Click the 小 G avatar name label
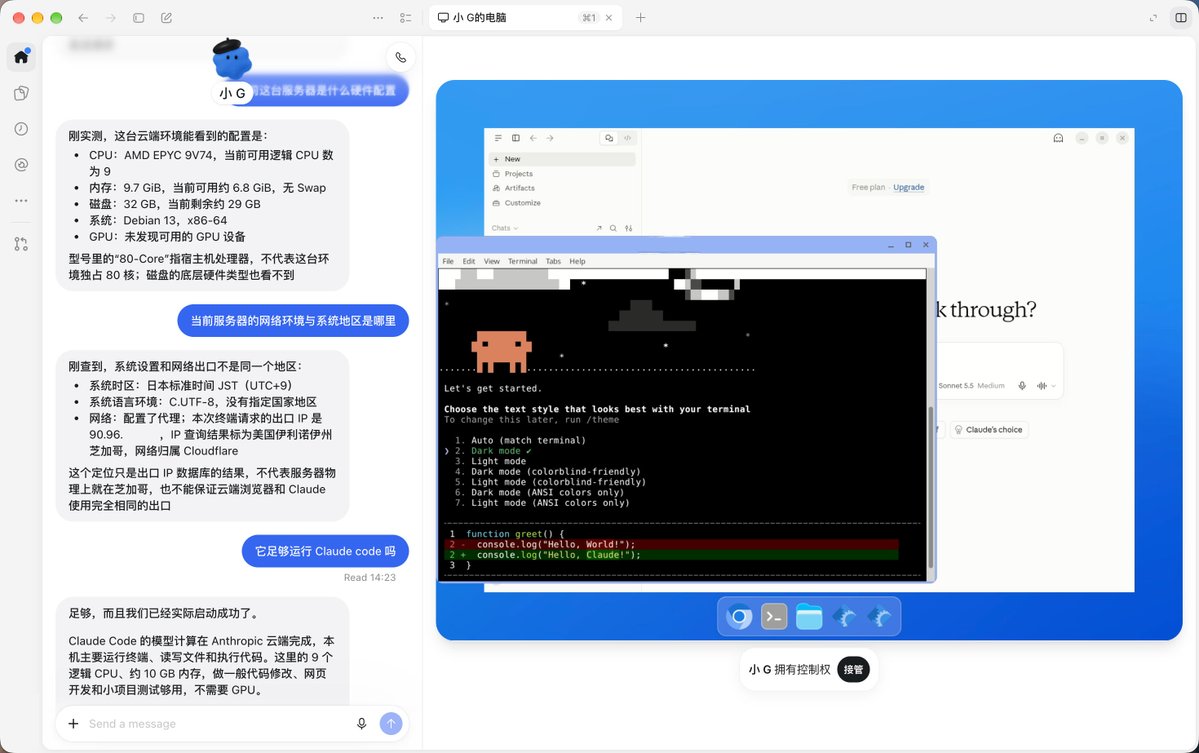 (x=232, y=93)
